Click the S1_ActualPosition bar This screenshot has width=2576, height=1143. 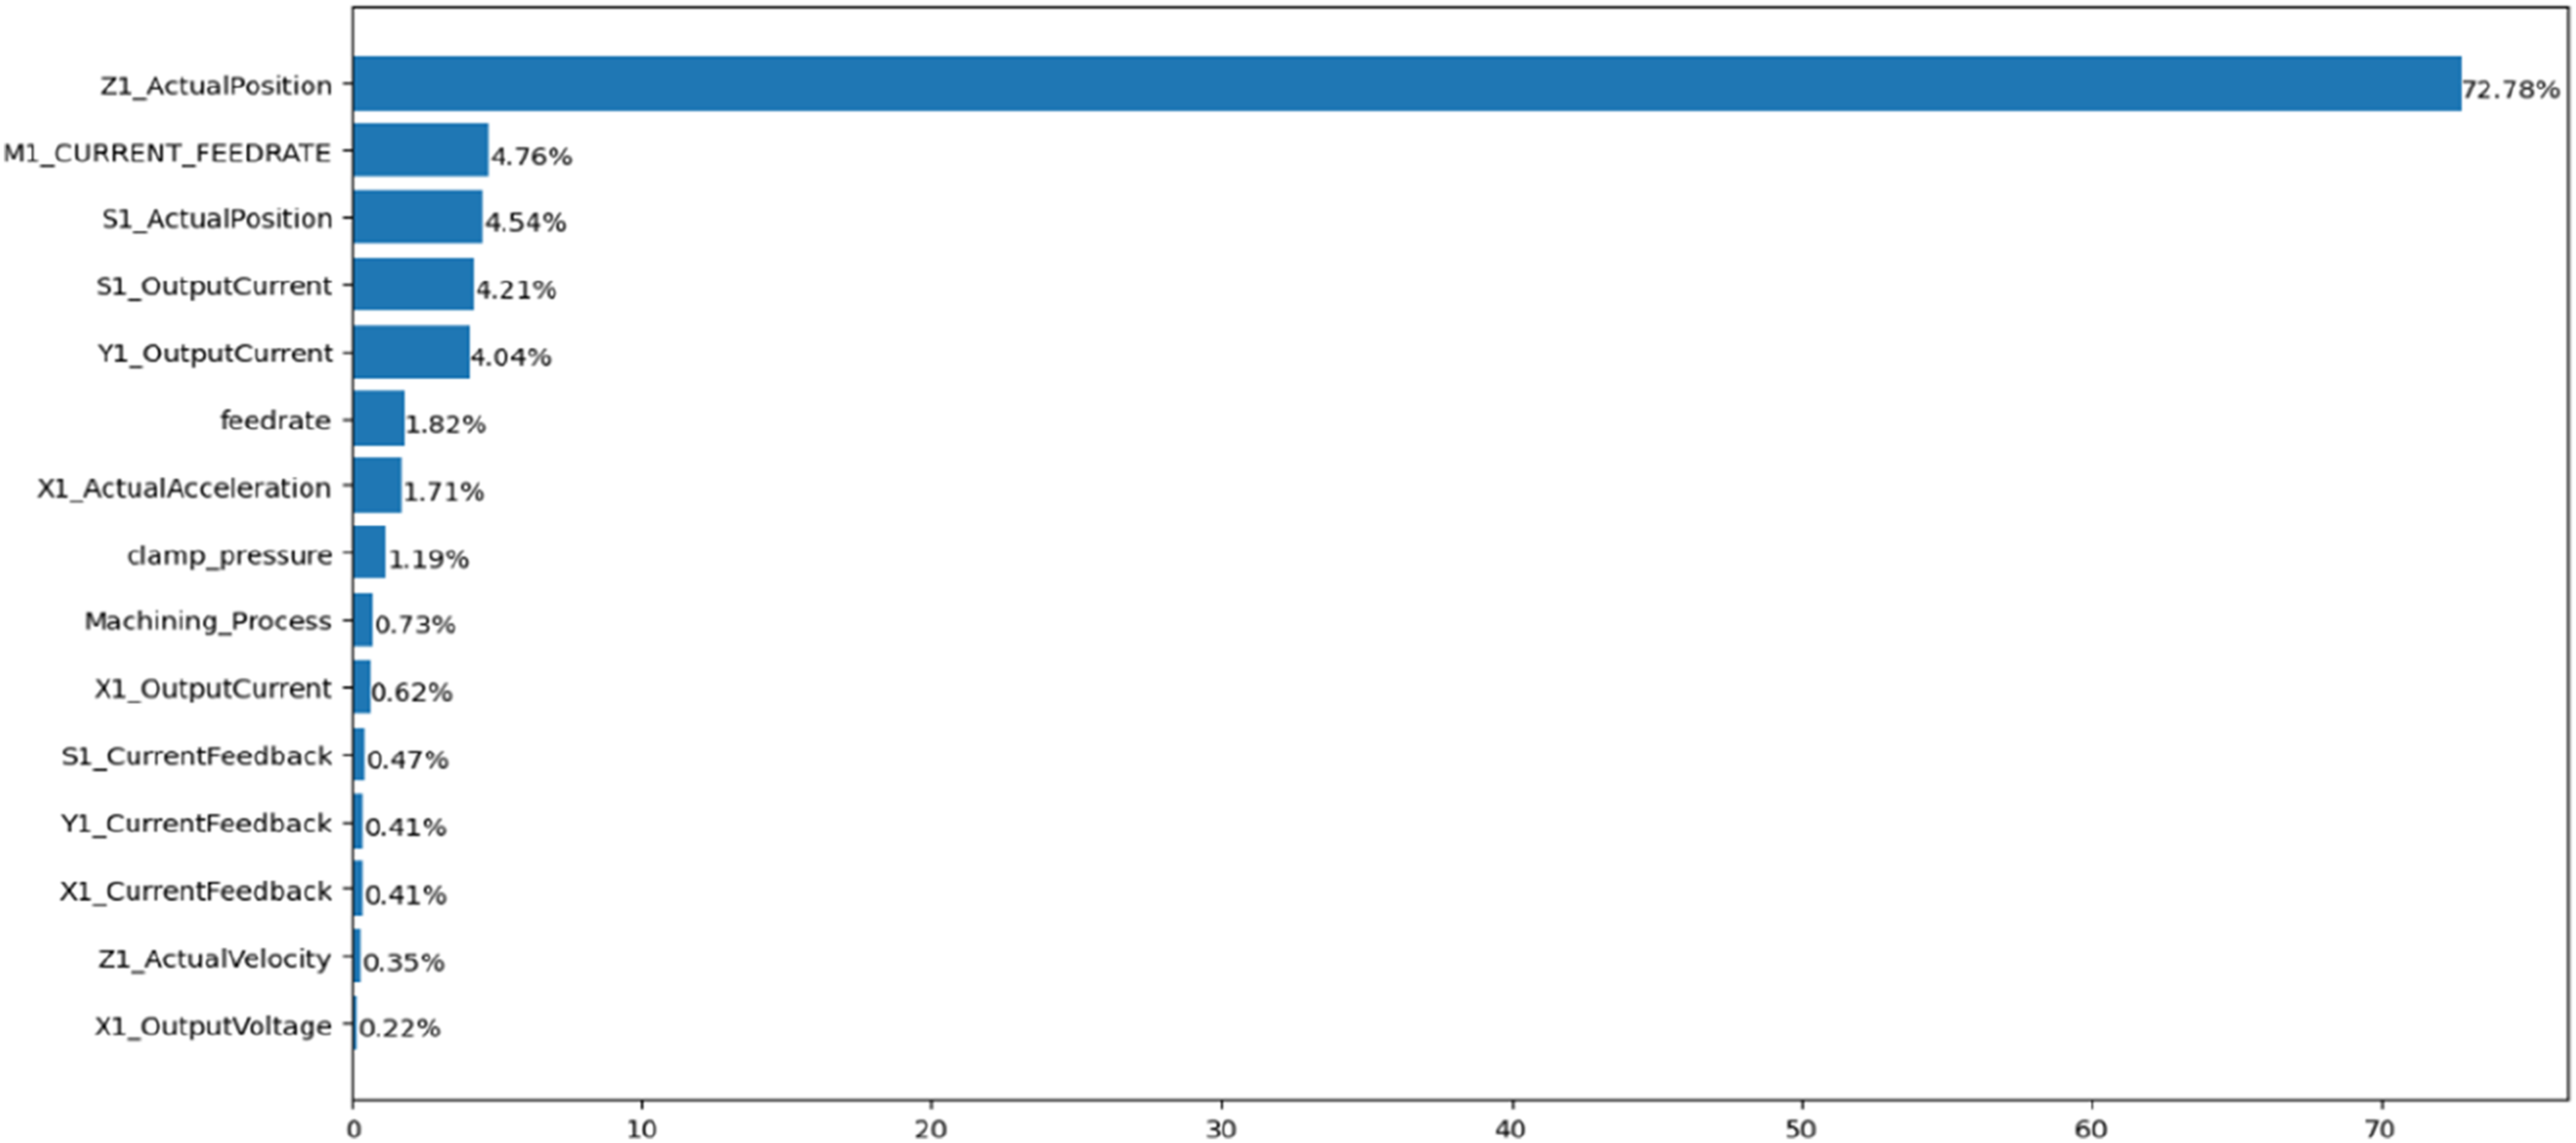(417, 217)
